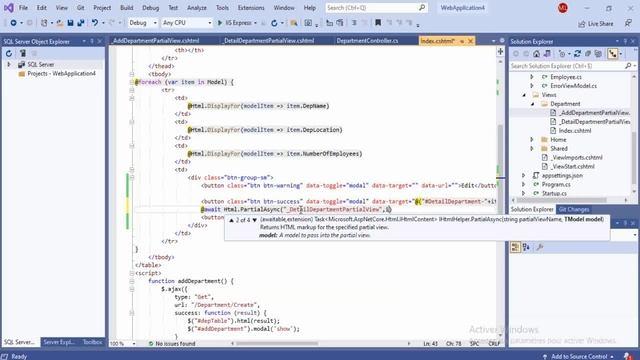This screenshot has width=640, height=360.
Task: Click the Collapse All icon in Solution Explorer
Action: point(588,54)
